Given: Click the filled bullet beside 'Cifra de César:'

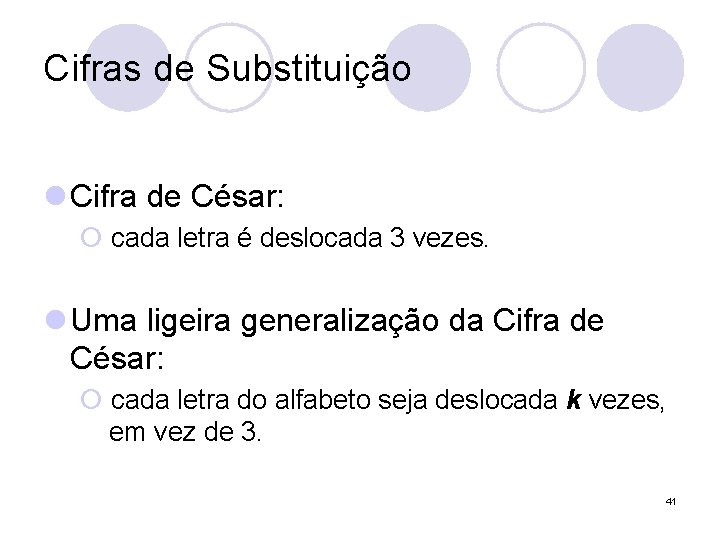Looking at the screenshot, I should pos(57,198).
